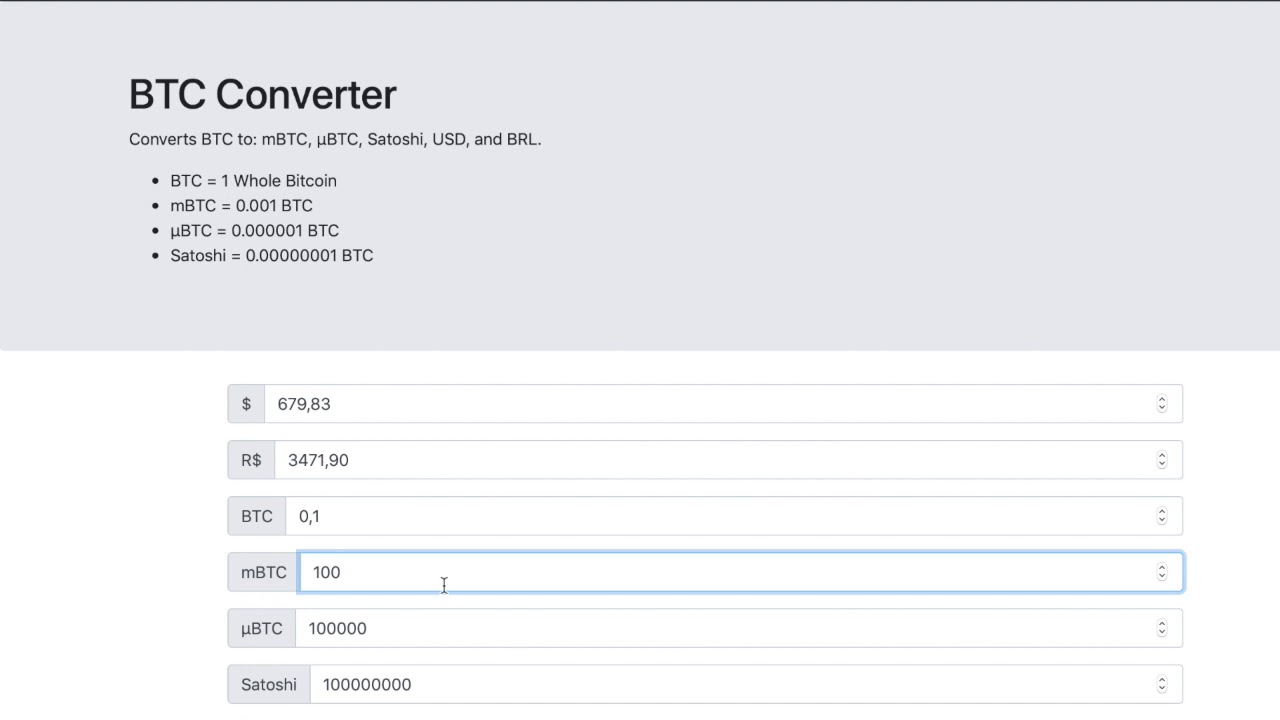
Task: Click the µBTC field stepper arrows
Action: tap(1162, 628)
